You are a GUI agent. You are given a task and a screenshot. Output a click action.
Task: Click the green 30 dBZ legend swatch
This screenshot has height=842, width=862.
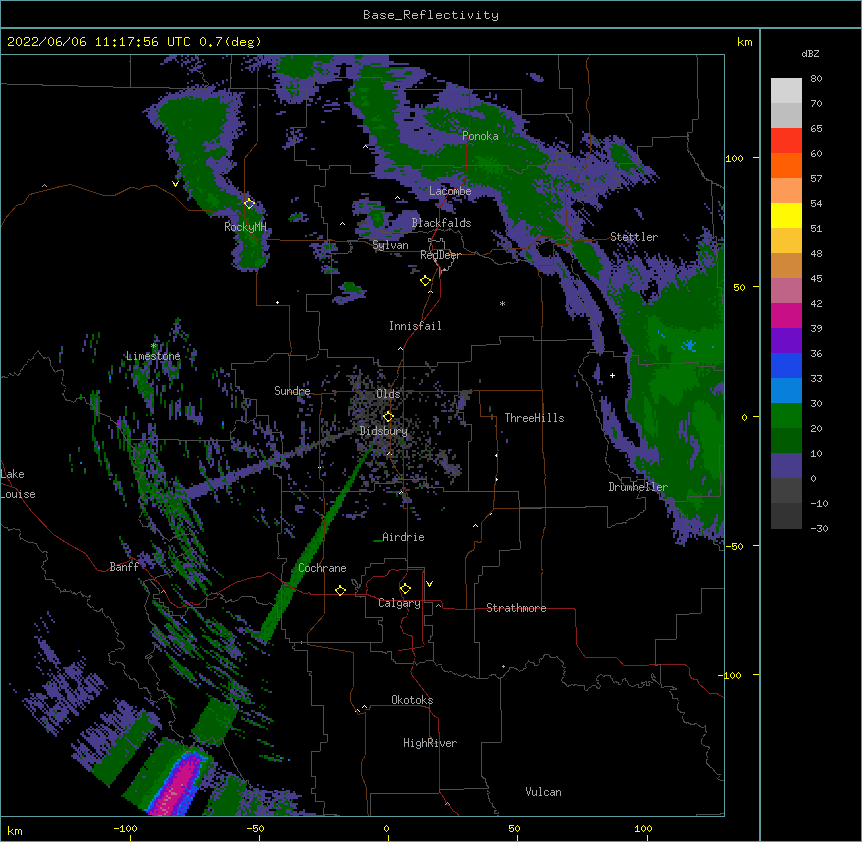(x=786, y=416)
